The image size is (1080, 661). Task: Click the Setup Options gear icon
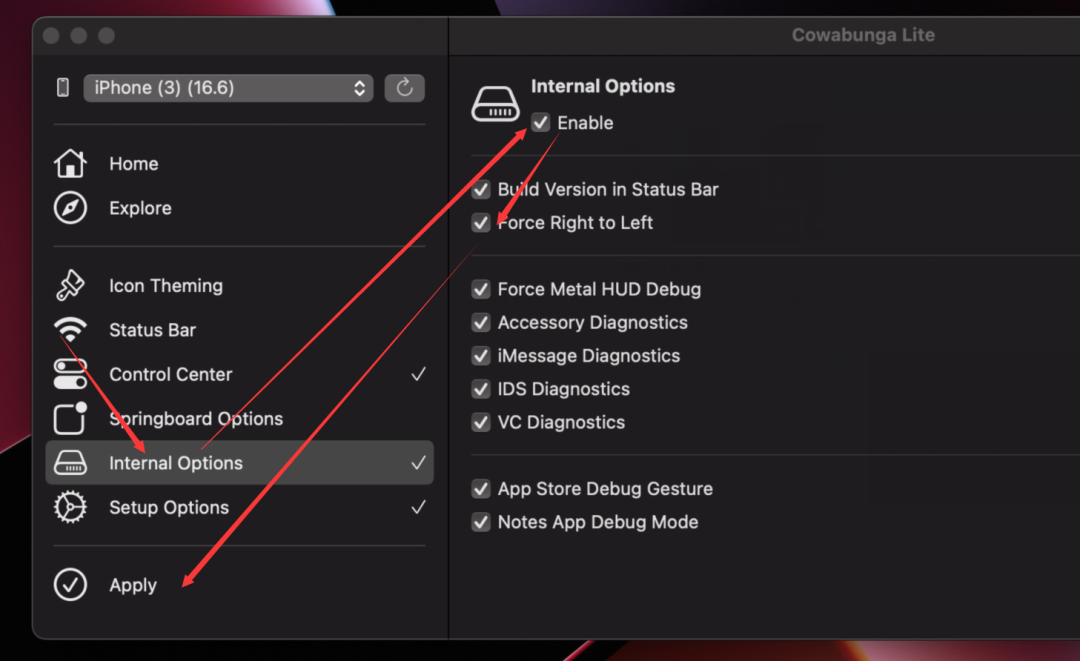point(70,508)
